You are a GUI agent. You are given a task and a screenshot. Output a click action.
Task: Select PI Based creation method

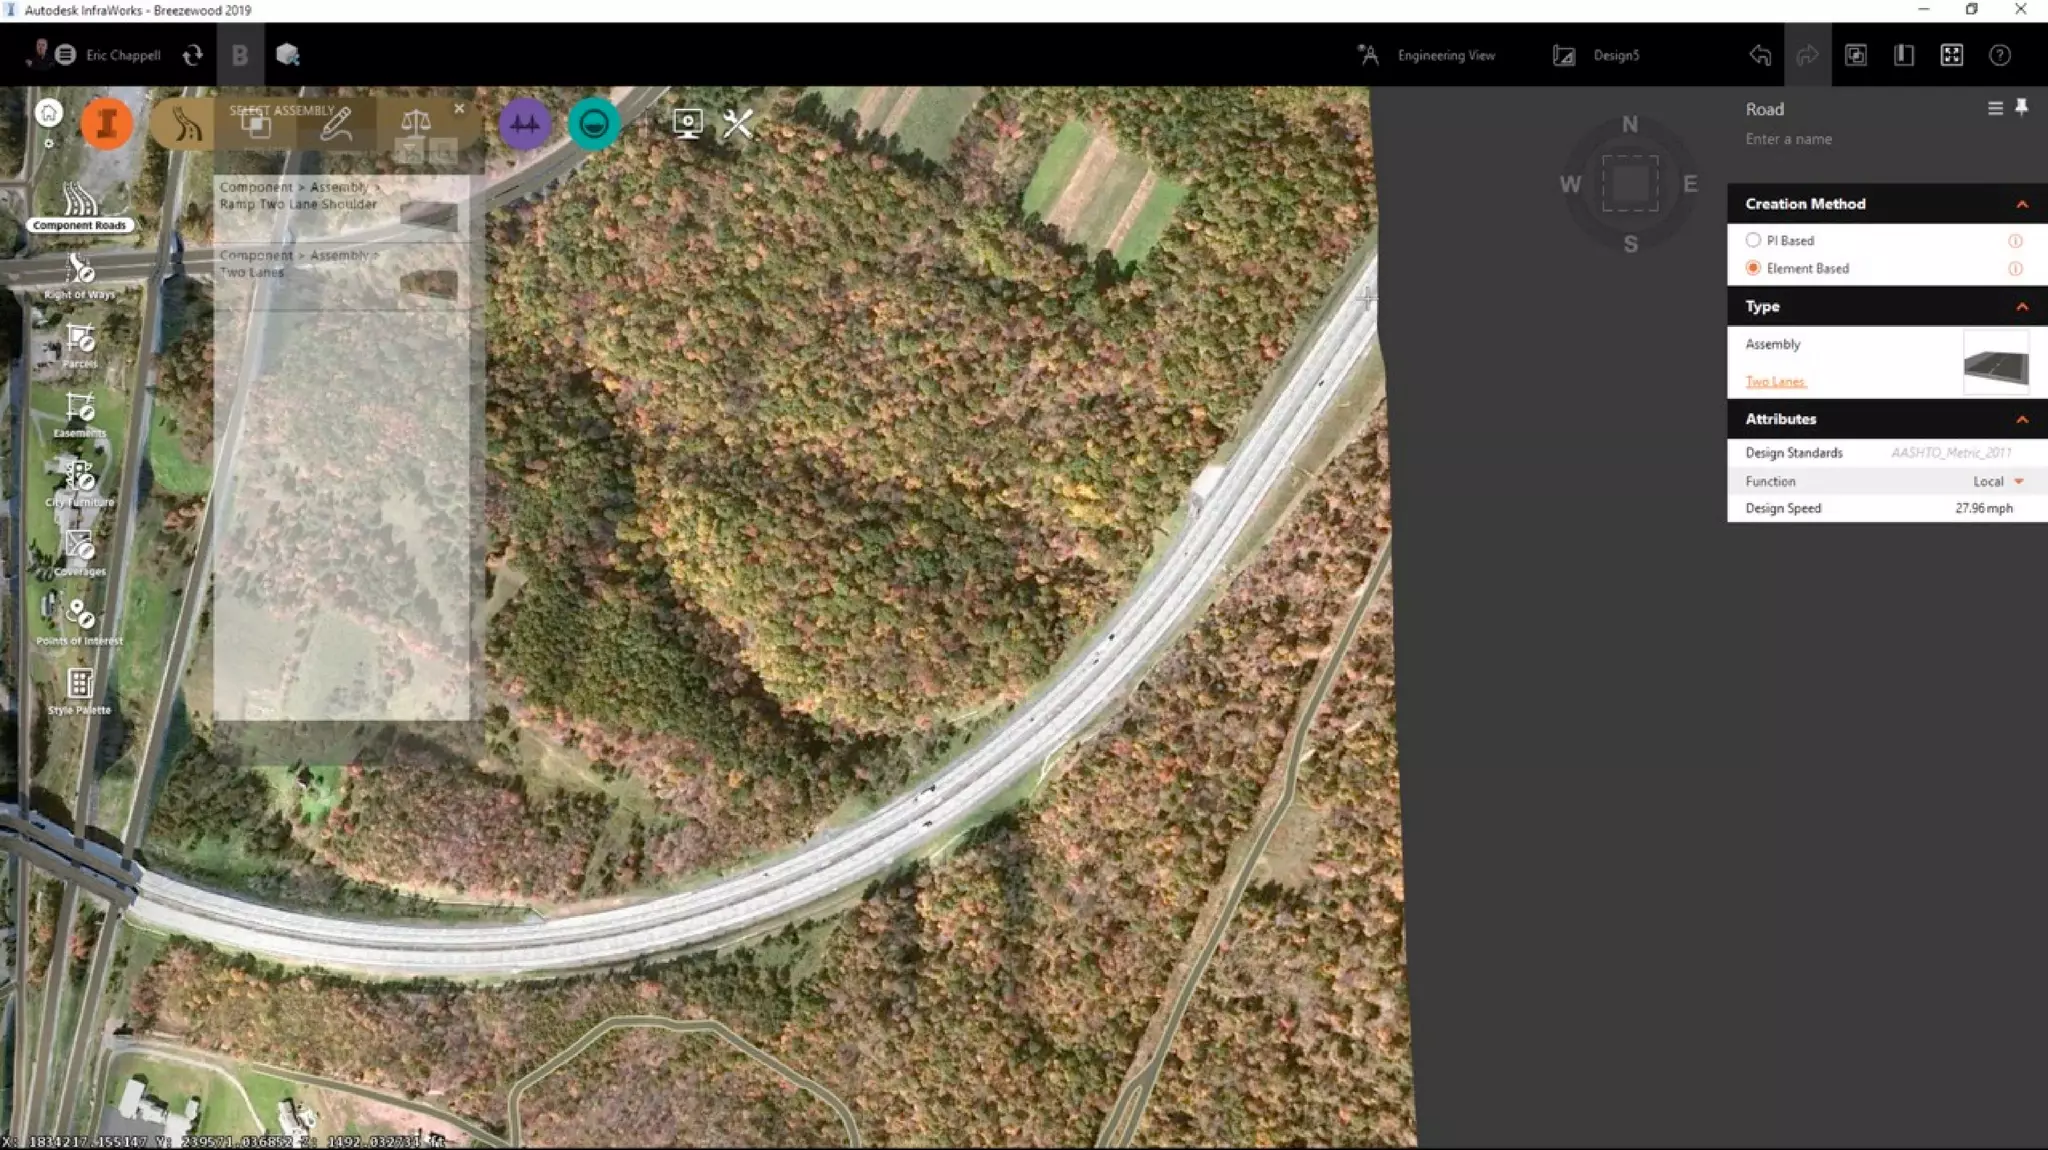click(x=1753, y=241)
